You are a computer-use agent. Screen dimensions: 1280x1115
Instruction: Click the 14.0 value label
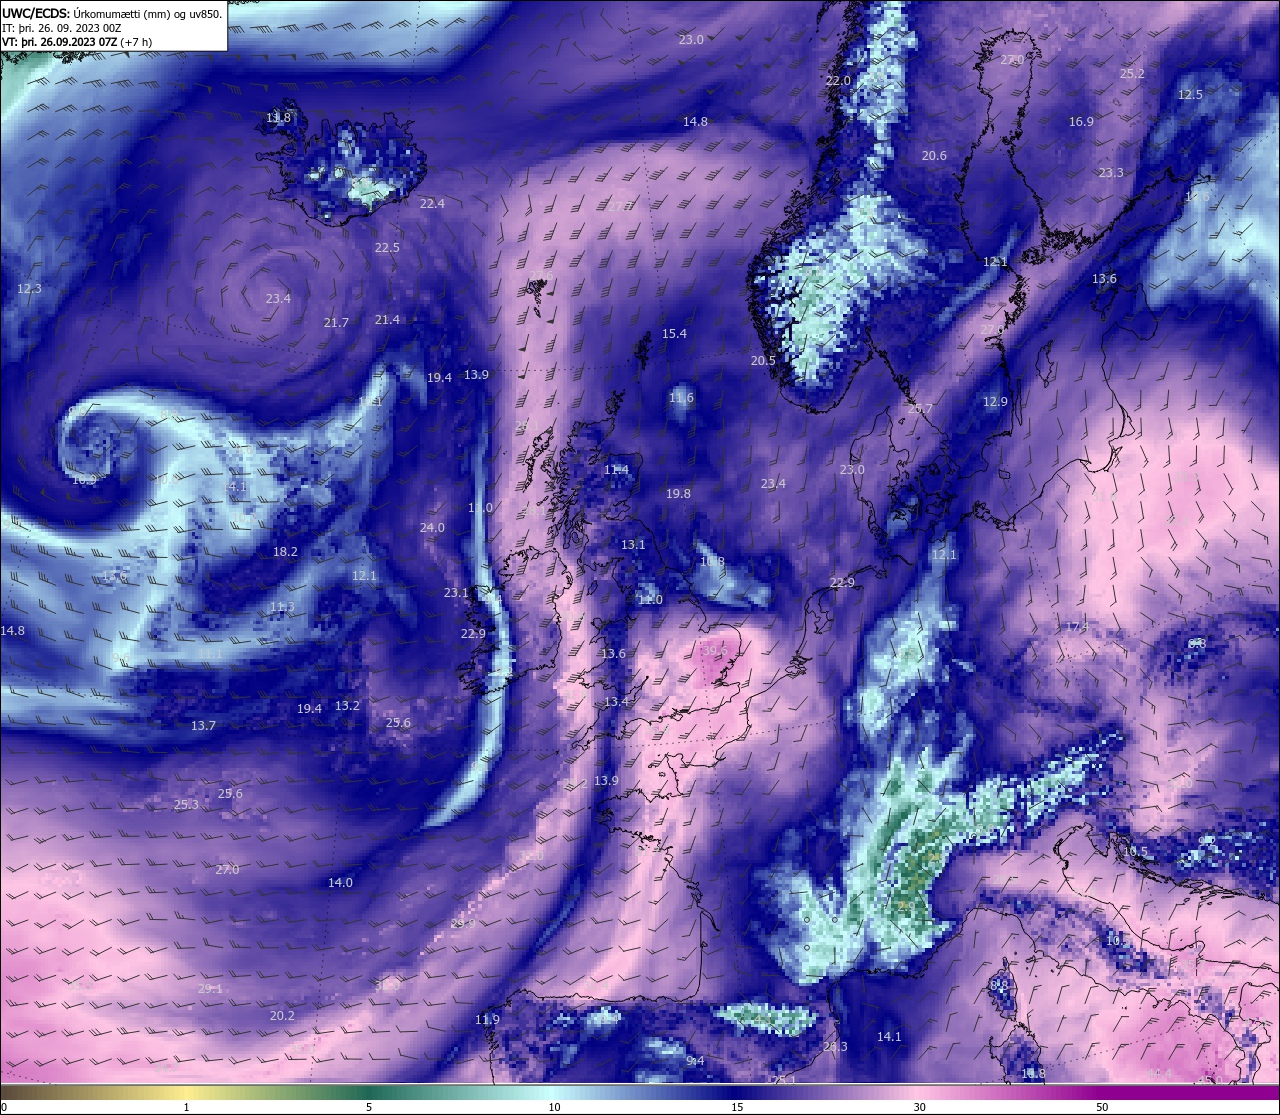[340, 883]
